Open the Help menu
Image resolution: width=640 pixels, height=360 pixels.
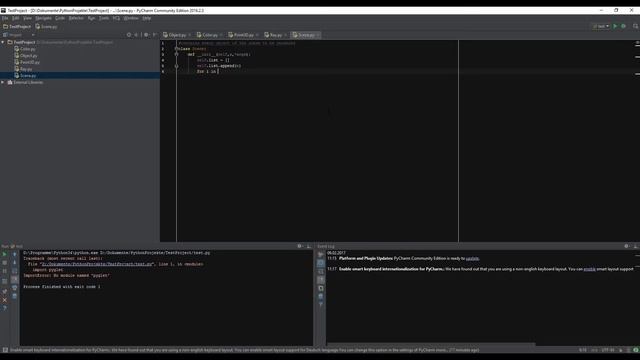coord(147,18)
